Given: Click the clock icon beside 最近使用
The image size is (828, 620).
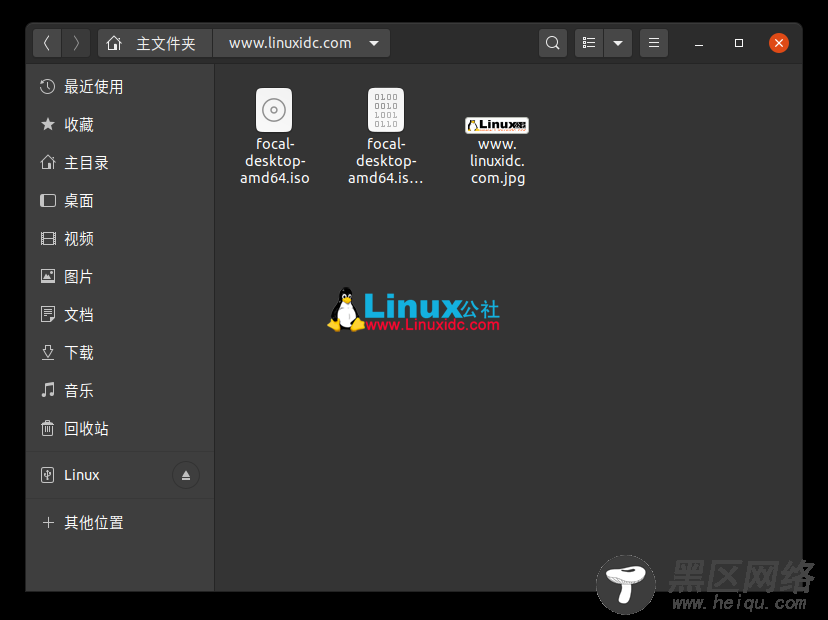Looking at the screenshot, I should 48,87.
